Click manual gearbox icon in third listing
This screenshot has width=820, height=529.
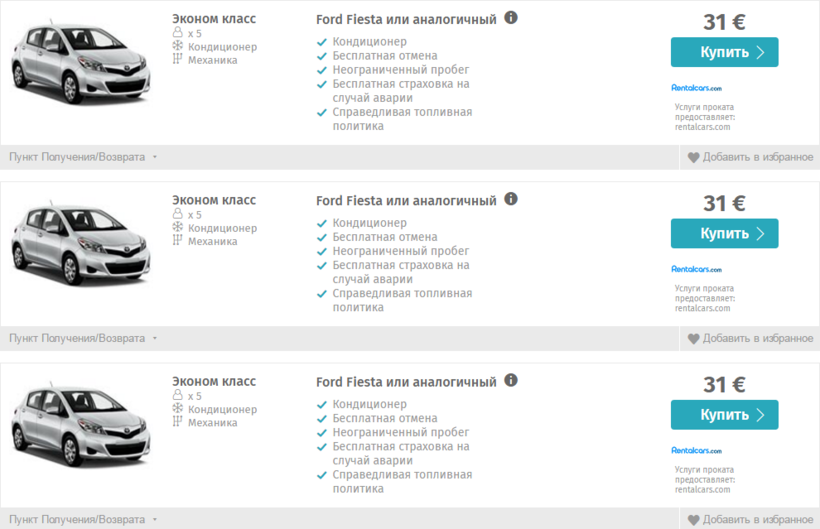[178, 421]
